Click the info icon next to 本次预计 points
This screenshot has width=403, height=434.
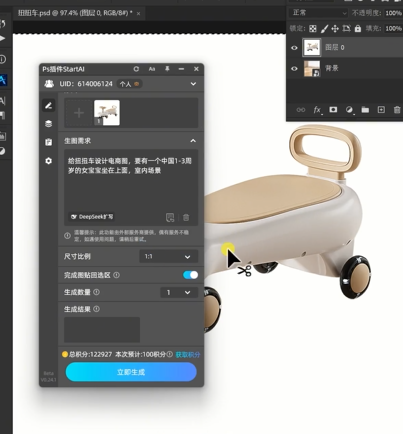pyautogui.click(x=170, y=354)
